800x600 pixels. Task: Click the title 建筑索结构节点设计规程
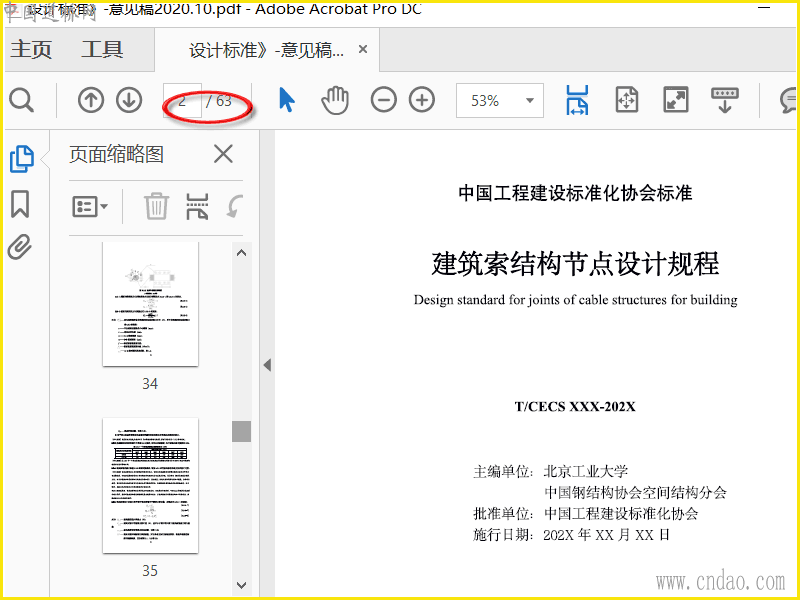pyautogui.click(x=575, y=263)
